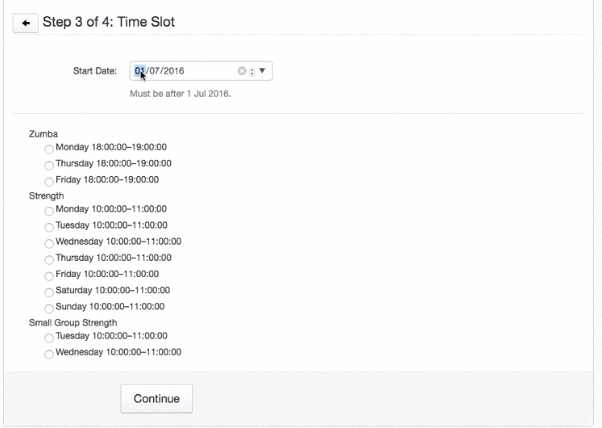
Task: Choose Zumba Friday 18:00 slot
Action: [49, 180]
